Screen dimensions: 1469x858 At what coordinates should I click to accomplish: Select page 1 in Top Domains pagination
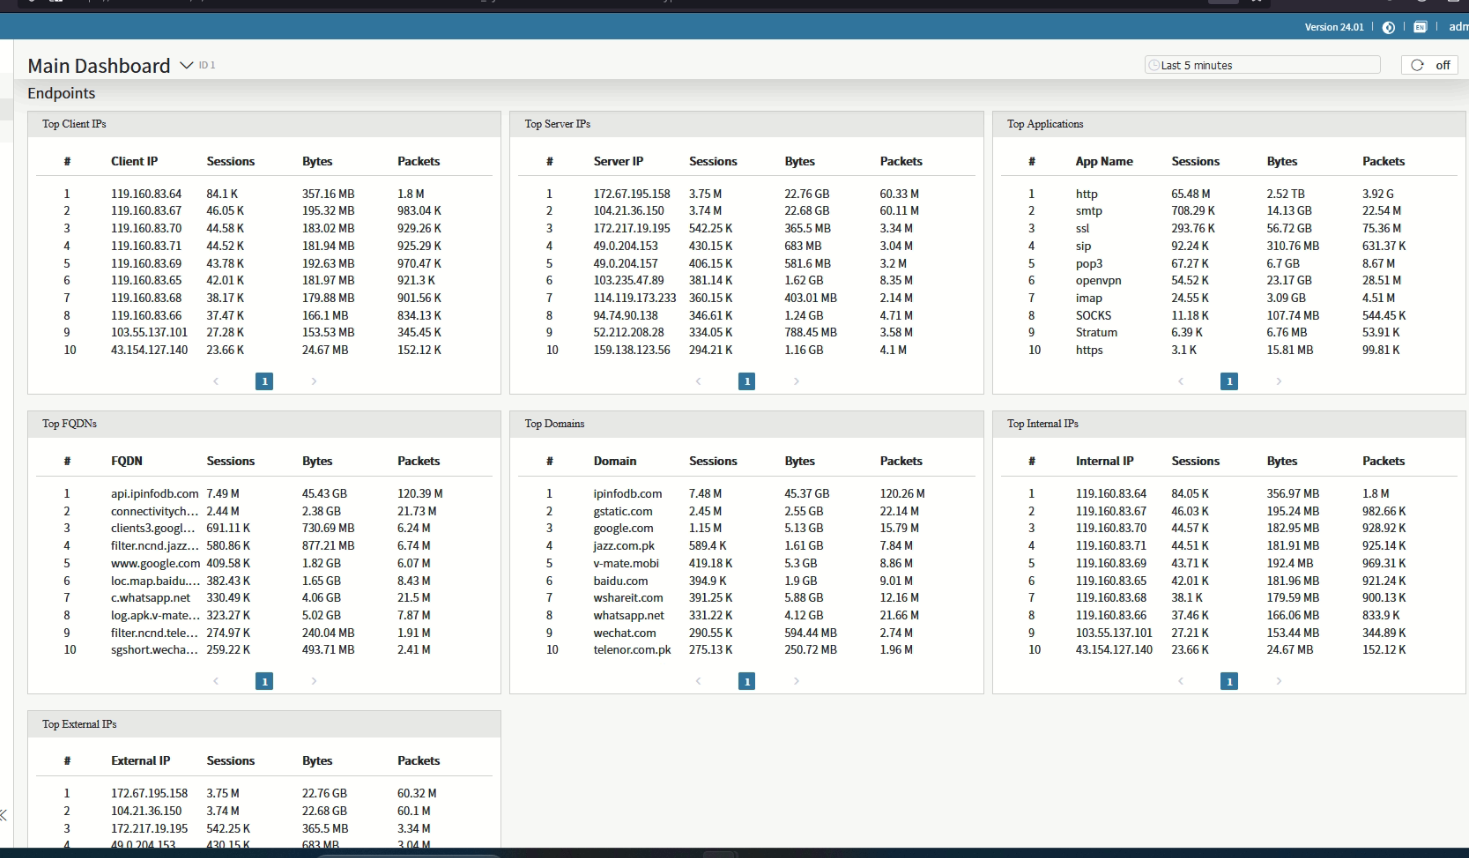click(x=746, y=681)
